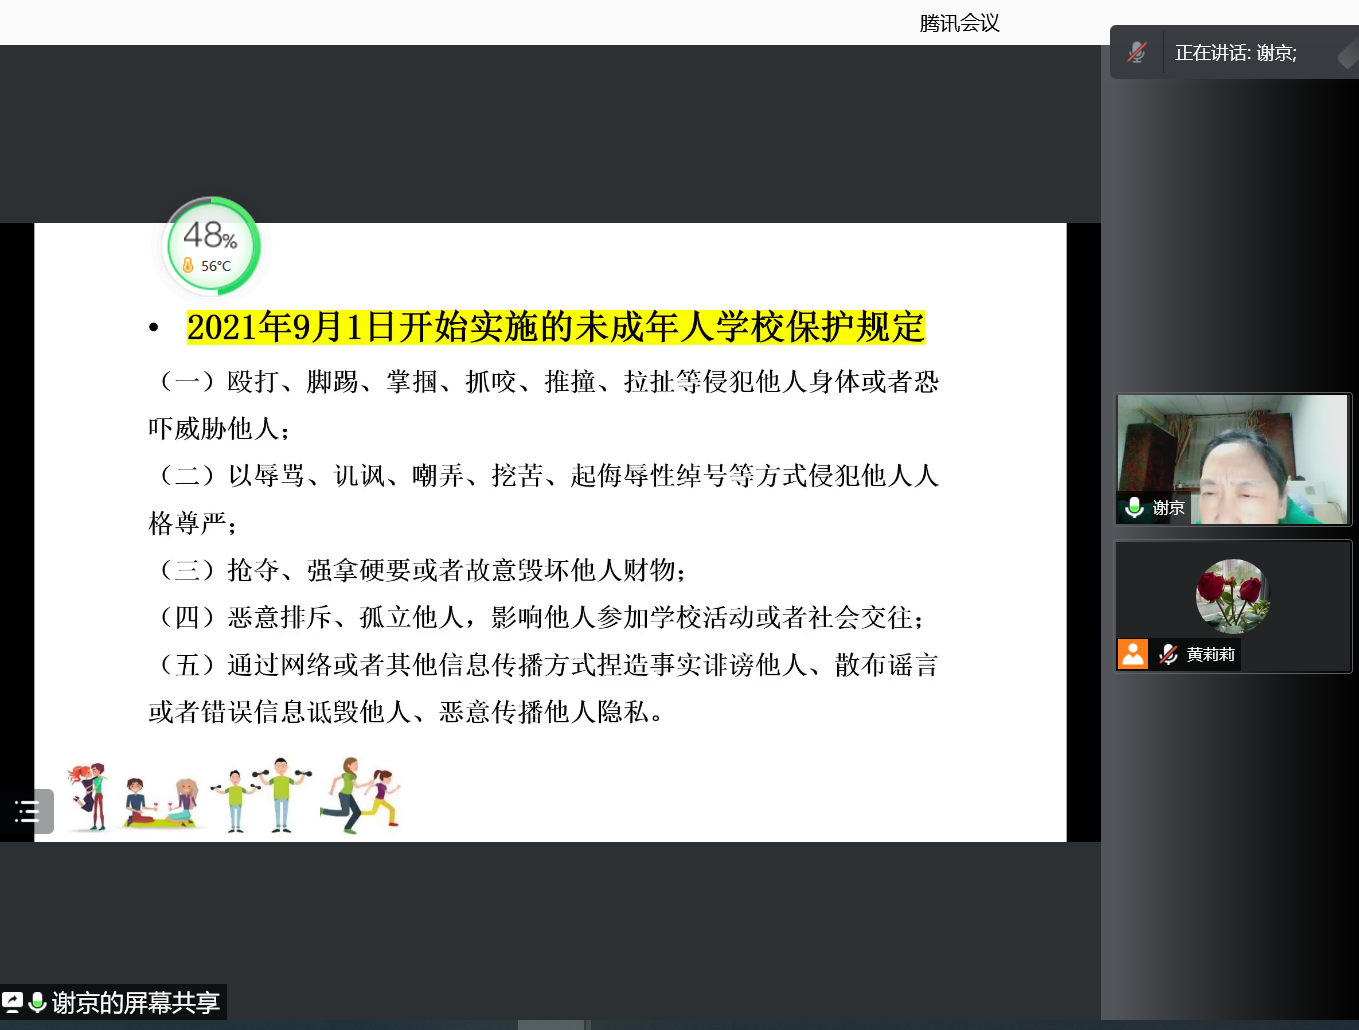Select 黄莉莉's rose avatar picture
Viewport: 1359px width, 1030px height.
[1233, 596]
